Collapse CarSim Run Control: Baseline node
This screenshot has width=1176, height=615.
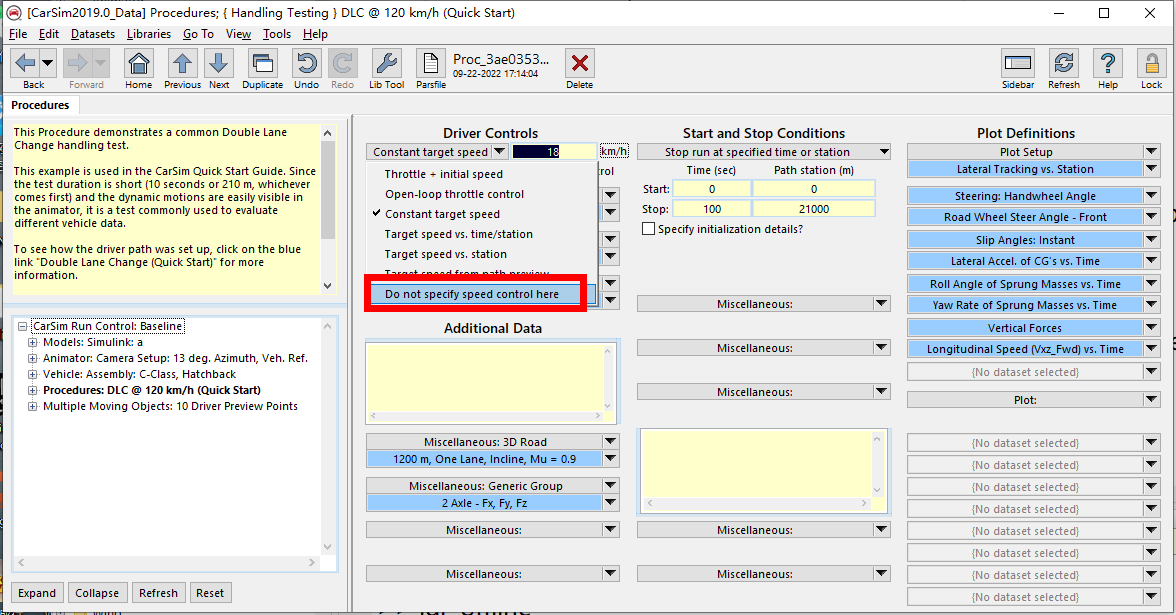coord(22,326)
